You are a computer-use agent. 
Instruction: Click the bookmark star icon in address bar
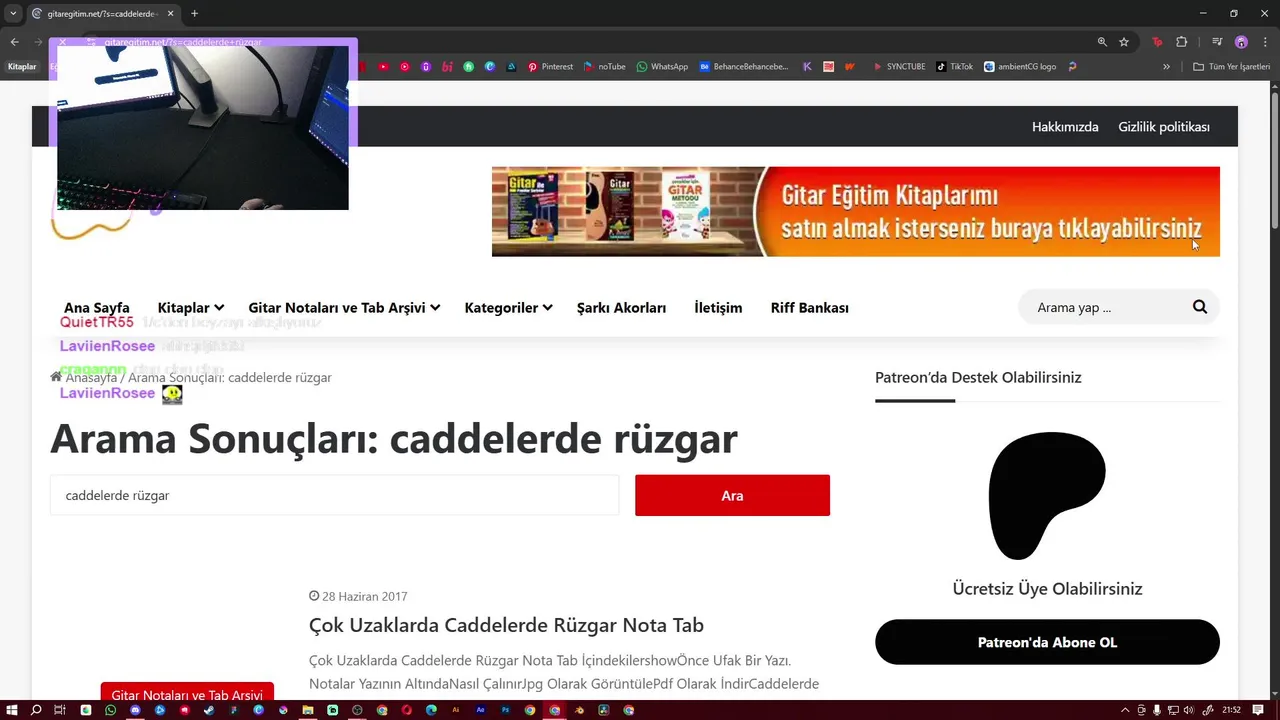(1124, 42)
